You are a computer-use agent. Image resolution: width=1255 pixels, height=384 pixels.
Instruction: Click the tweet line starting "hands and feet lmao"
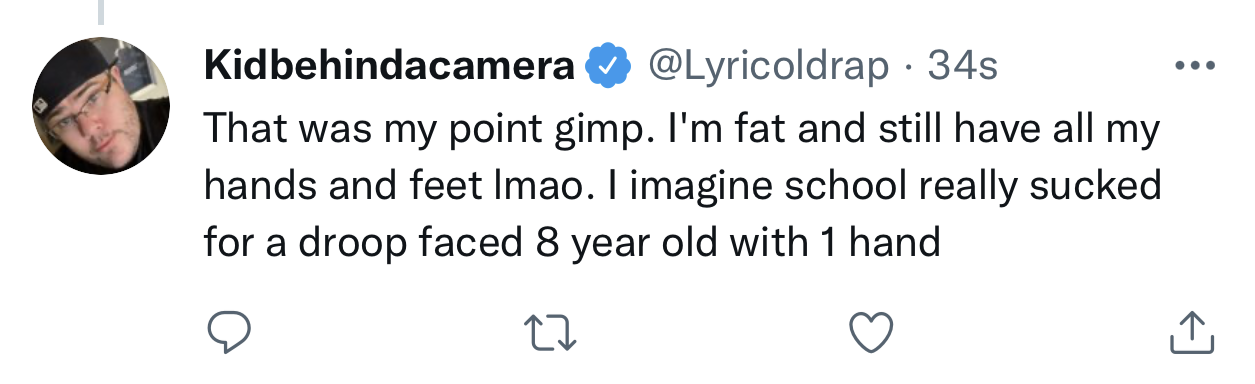coord(682,185)
